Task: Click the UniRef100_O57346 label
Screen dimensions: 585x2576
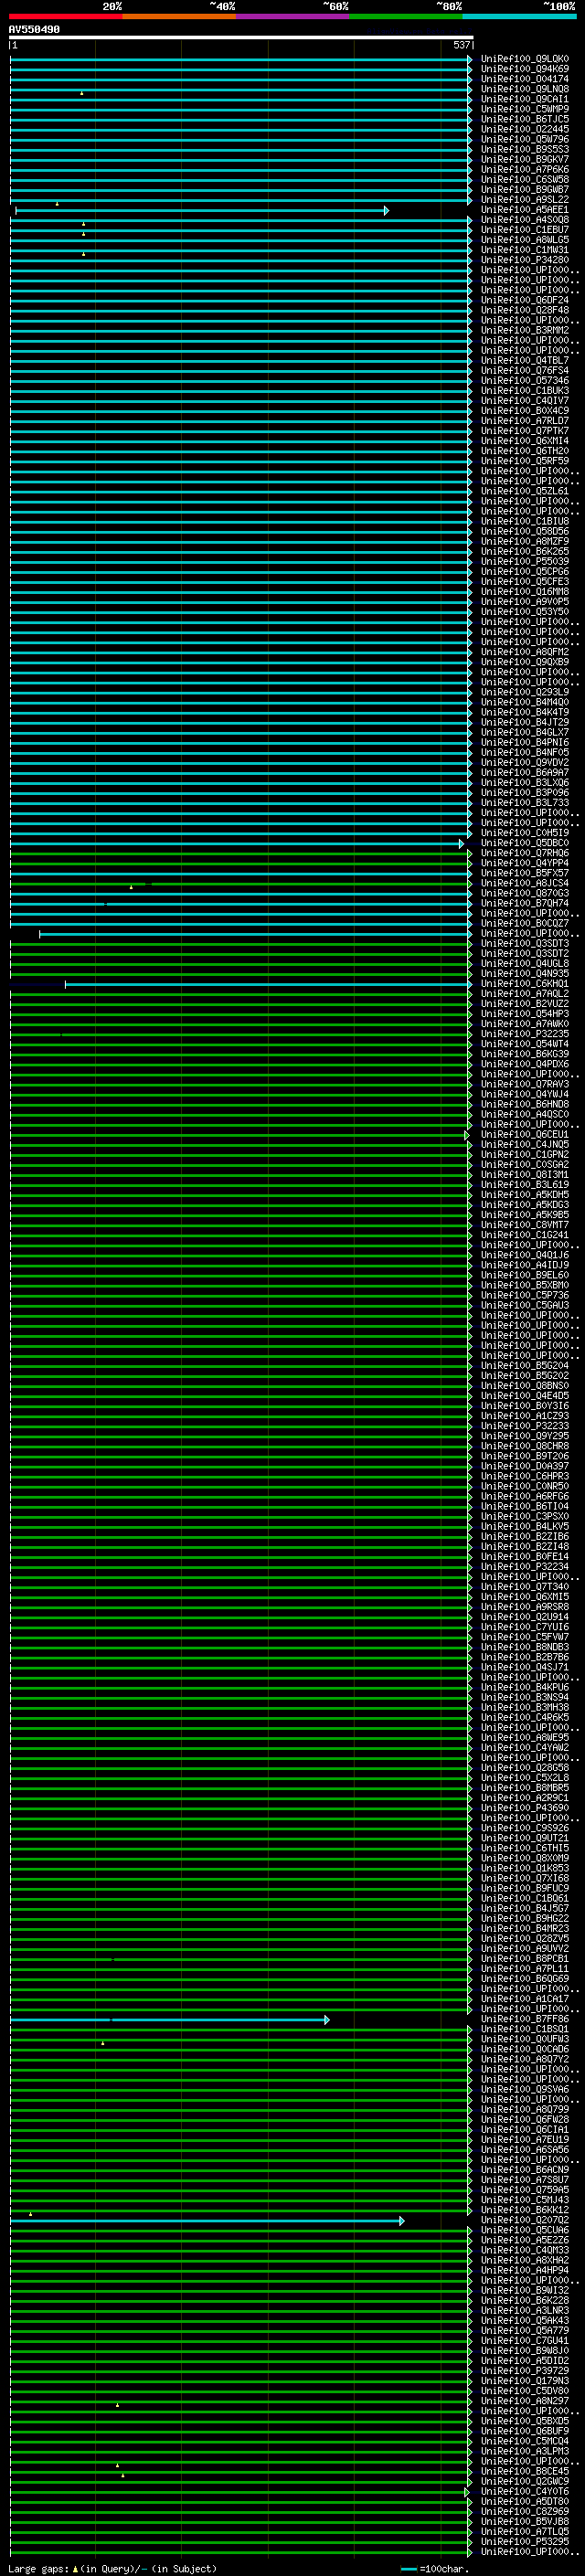Action: (x=524, y=381)
